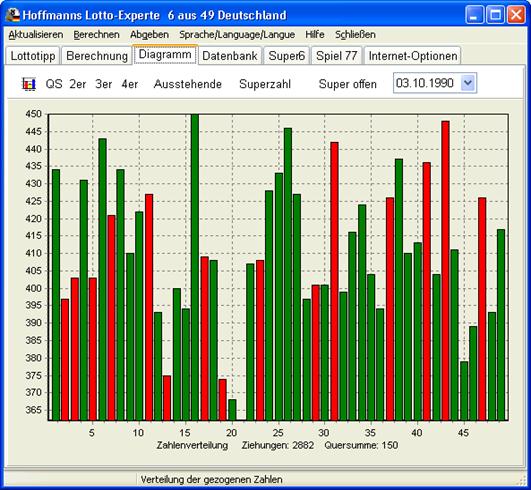
Task: Switch to the Lottotipp tab
Action: click(x=33, y=56)
